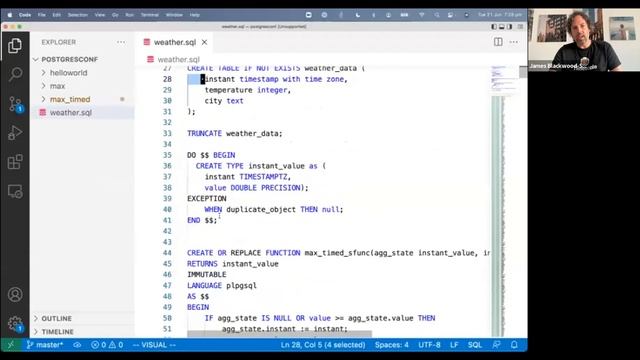Viewport: 640px width, 360px height.
Task: Change the LF end-of-line sequence
Action: click(x=454, y=345)
